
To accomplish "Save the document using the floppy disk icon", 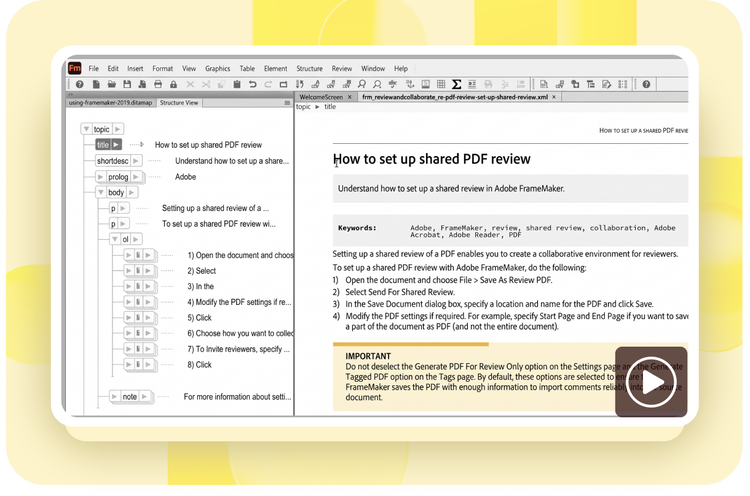I will pos(127,84).
